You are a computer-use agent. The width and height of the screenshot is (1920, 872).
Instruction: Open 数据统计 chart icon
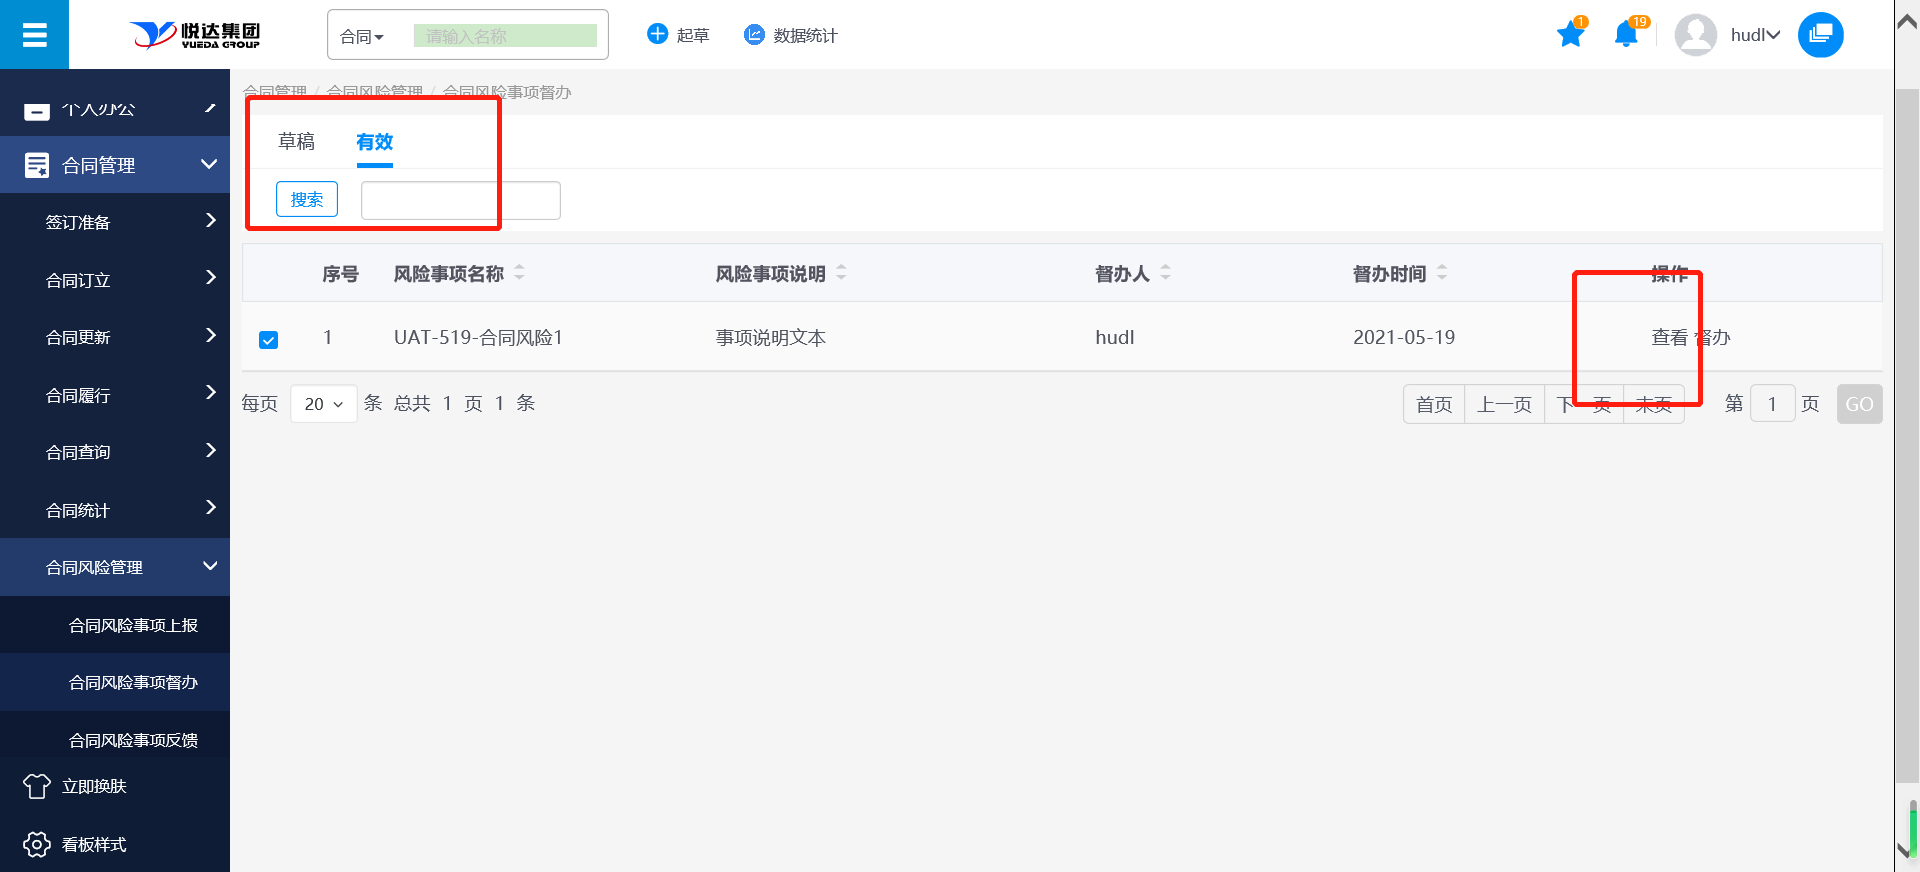[754, 35]
